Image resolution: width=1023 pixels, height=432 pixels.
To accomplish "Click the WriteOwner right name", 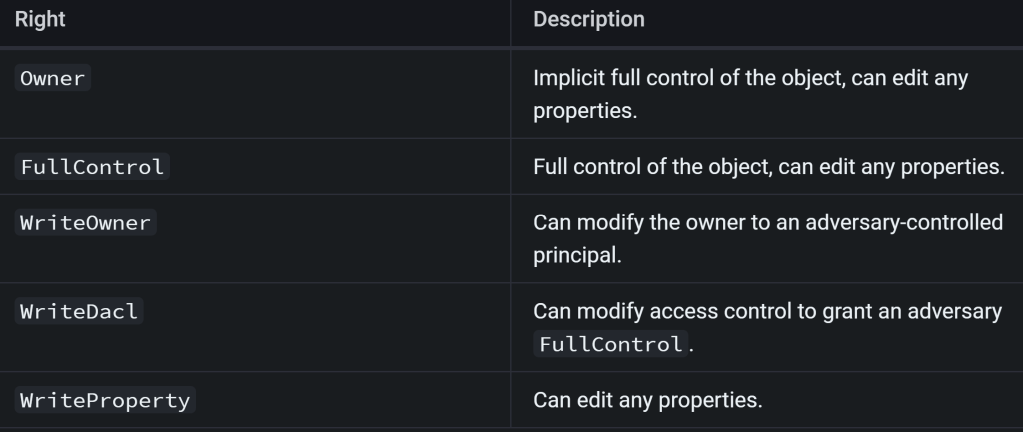I will [x=85, y=223].
